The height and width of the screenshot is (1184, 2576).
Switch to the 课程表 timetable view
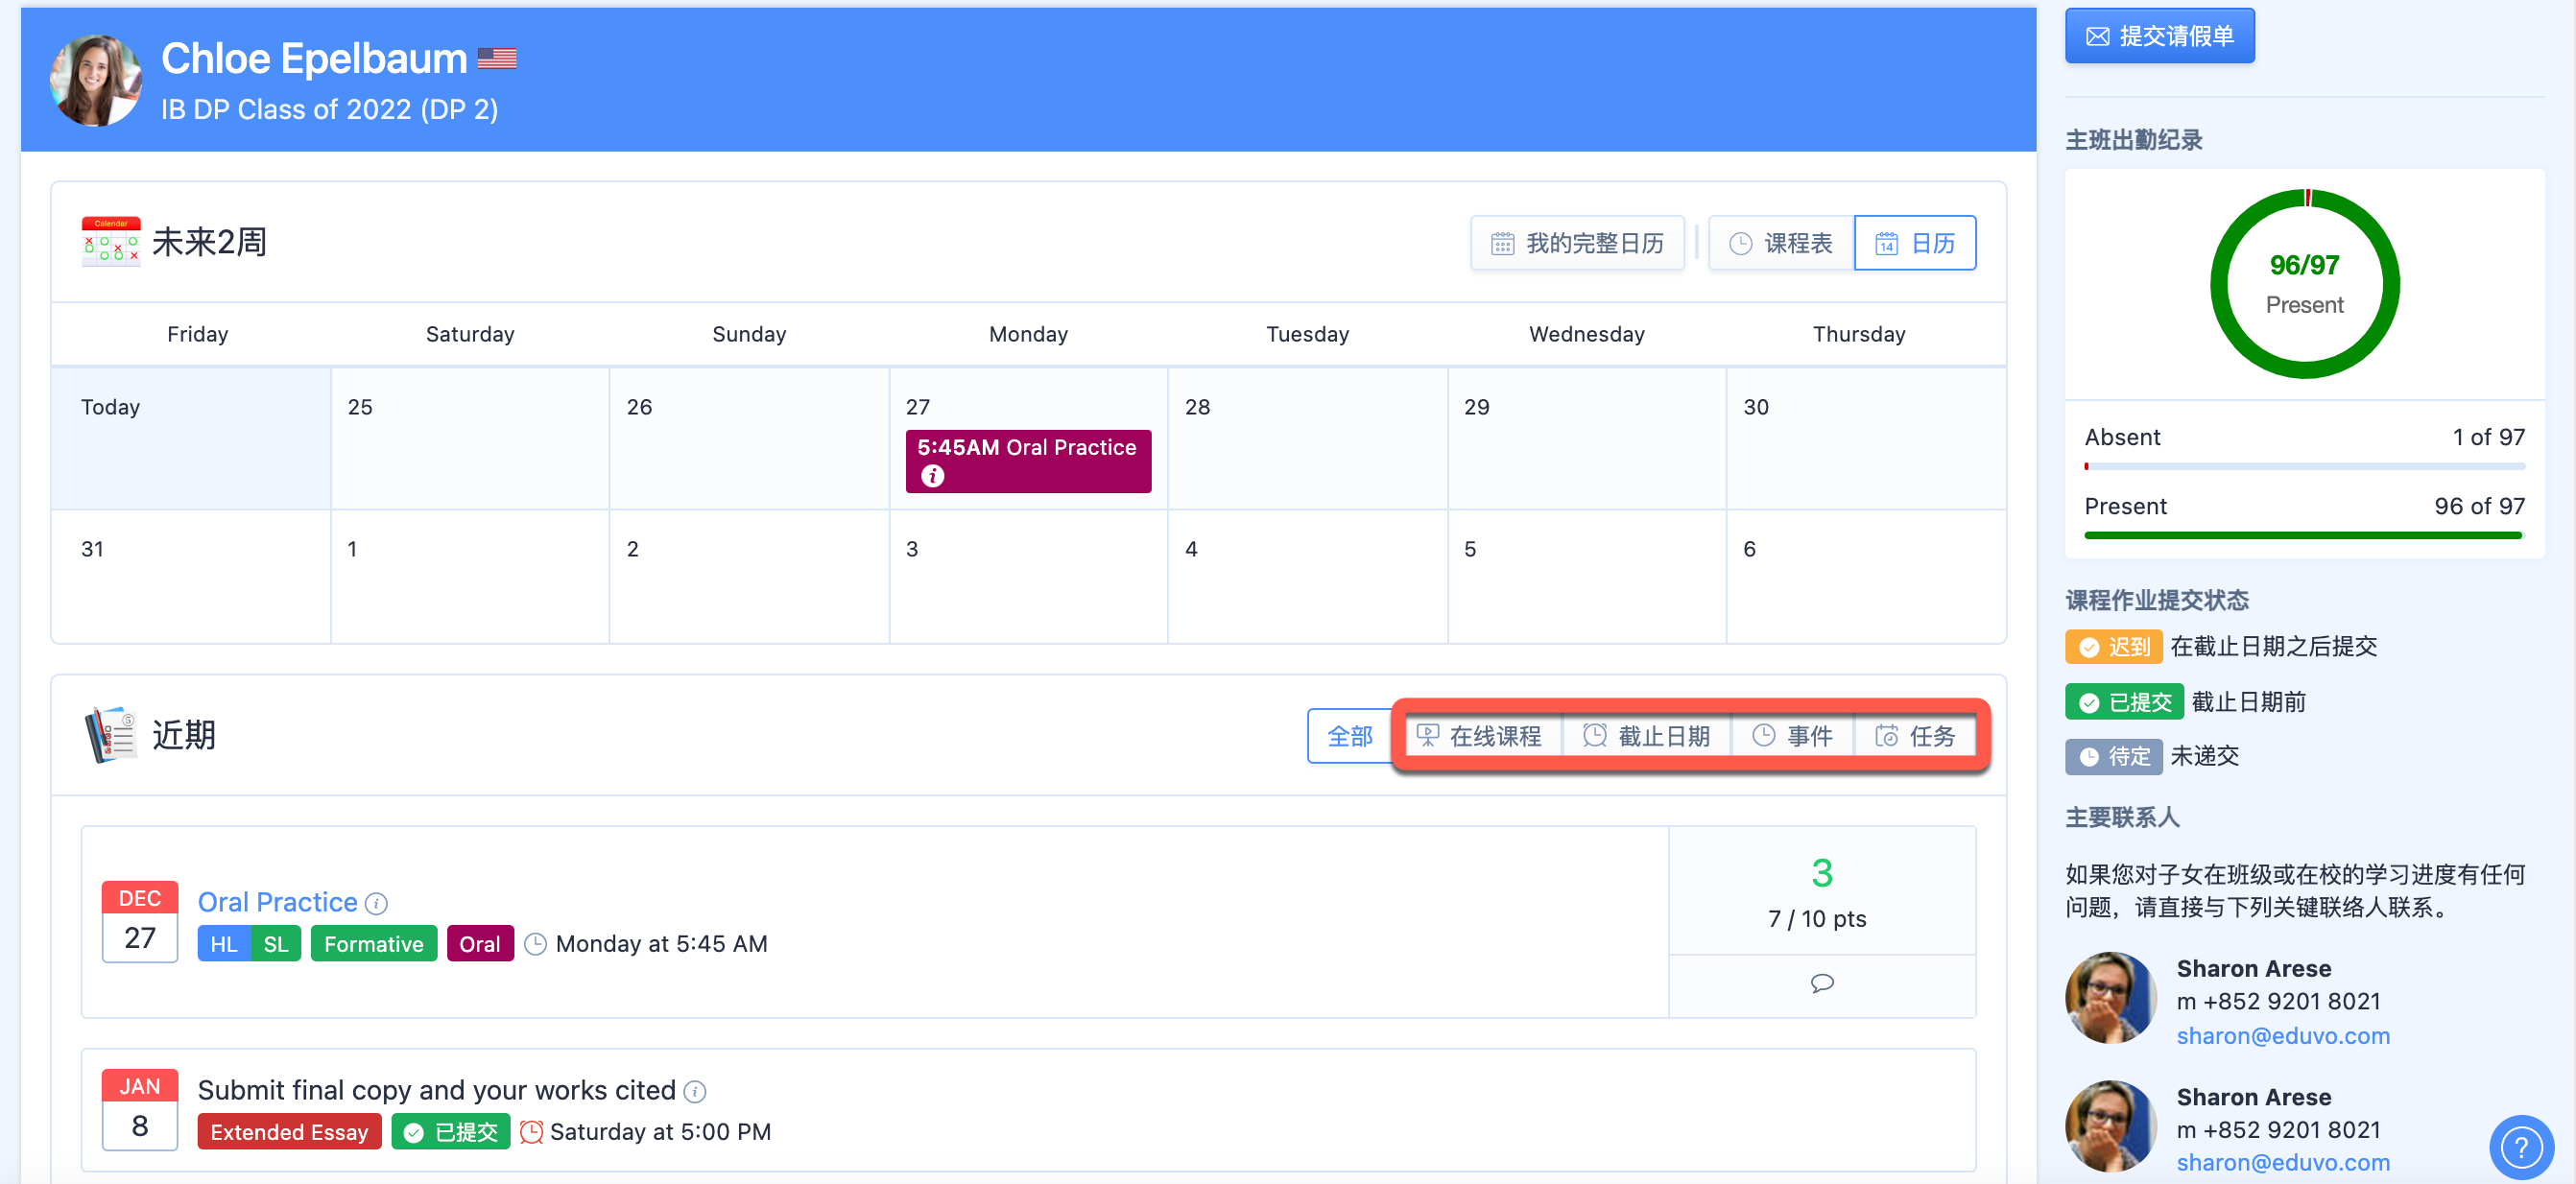point(1781,243)
